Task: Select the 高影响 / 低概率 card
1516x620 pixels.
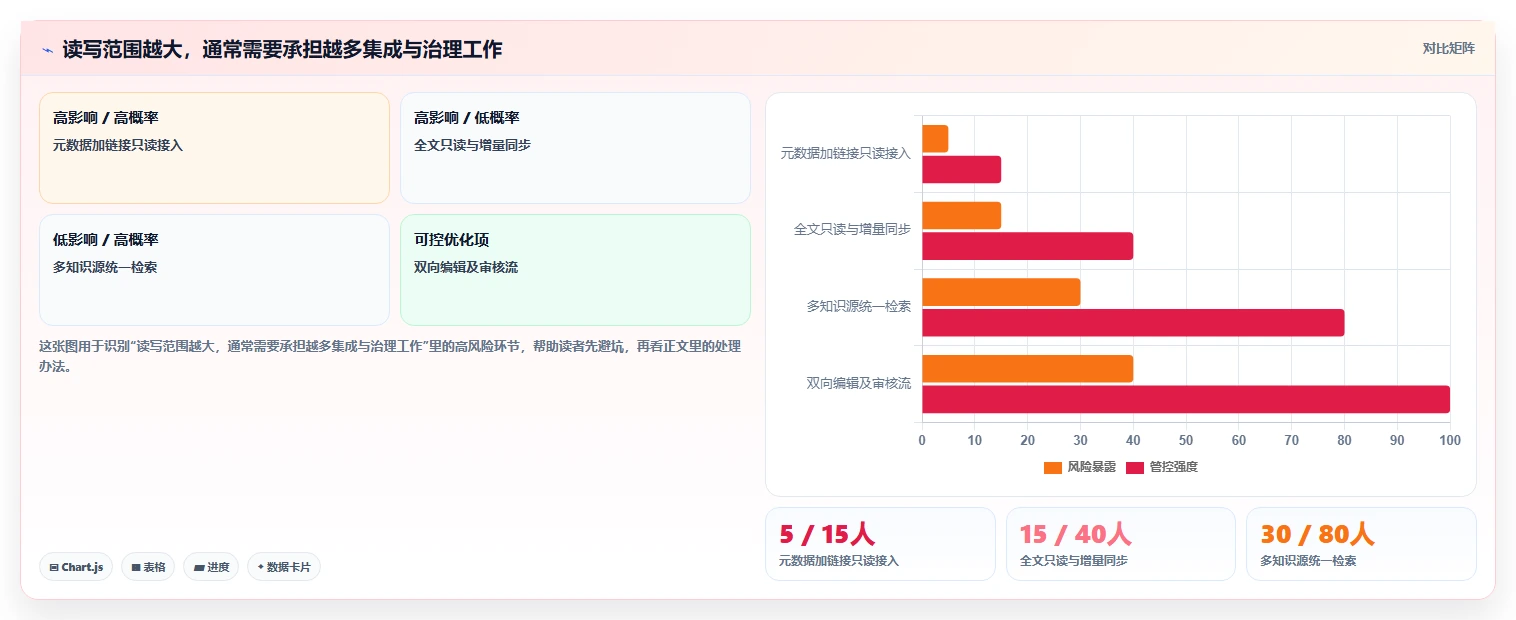Action: tap(575, 148)
